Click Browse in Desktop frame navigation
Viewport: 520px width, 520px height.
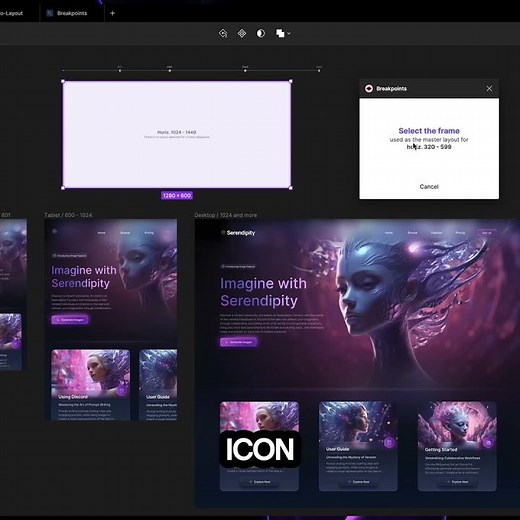(412, 233)
